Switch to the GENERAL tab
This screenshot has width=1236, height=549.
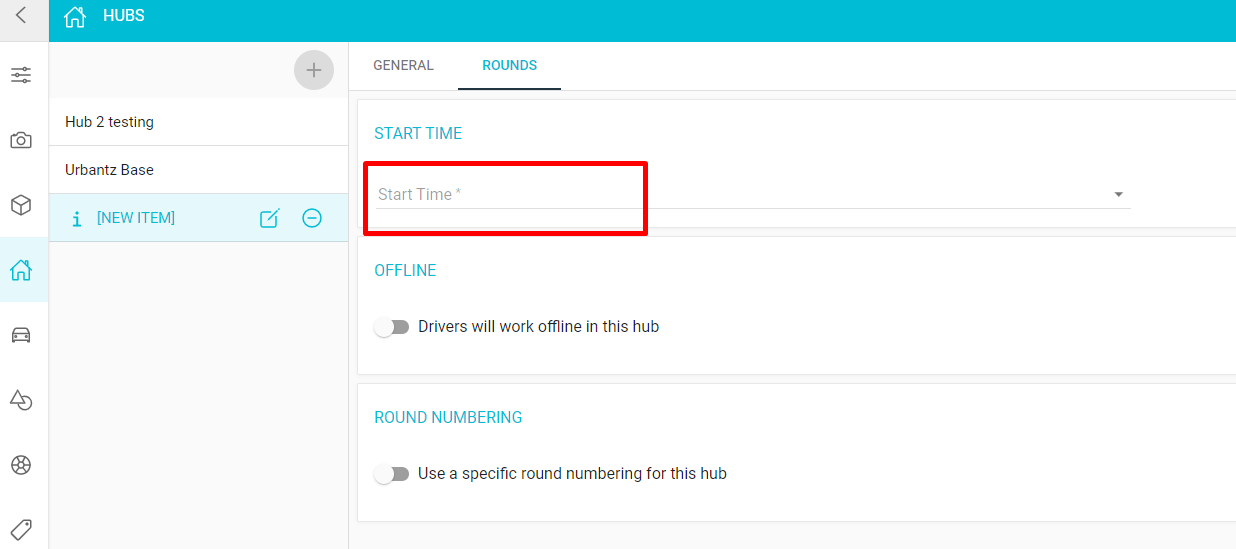click(x=403, y=65)
